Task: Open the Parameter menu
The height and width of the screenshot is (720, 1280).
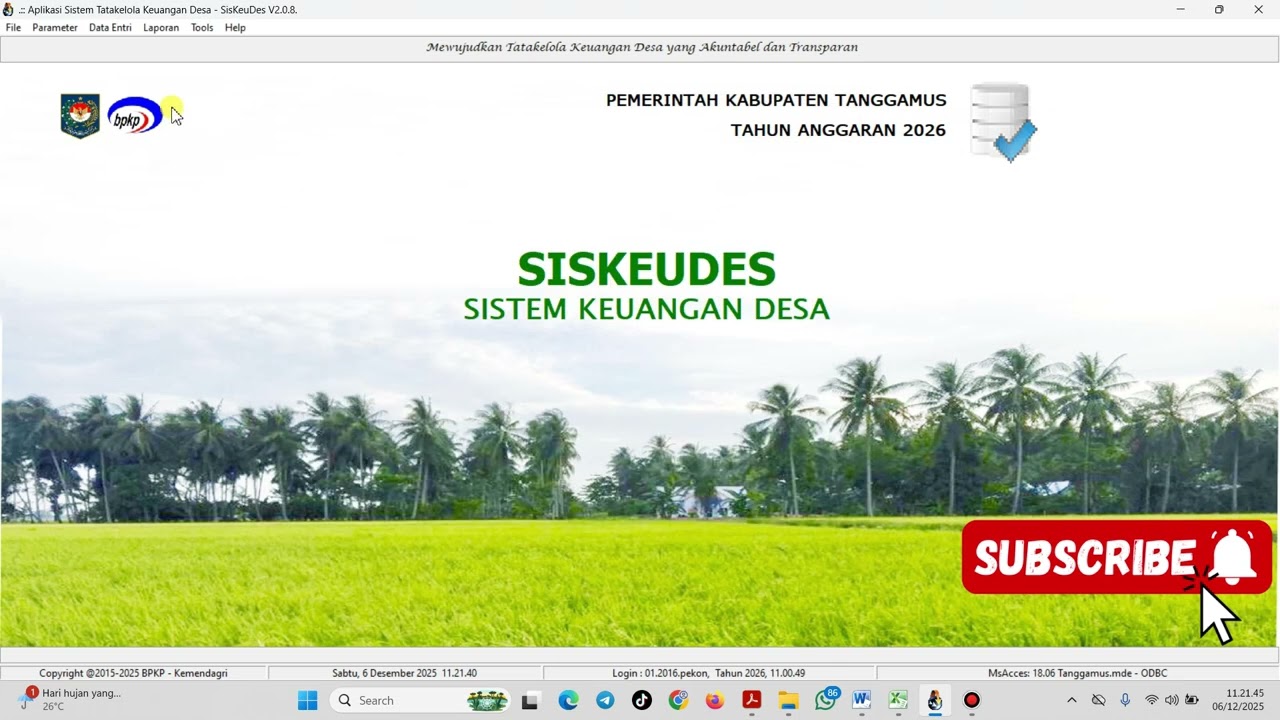Action: coord(55,28)
